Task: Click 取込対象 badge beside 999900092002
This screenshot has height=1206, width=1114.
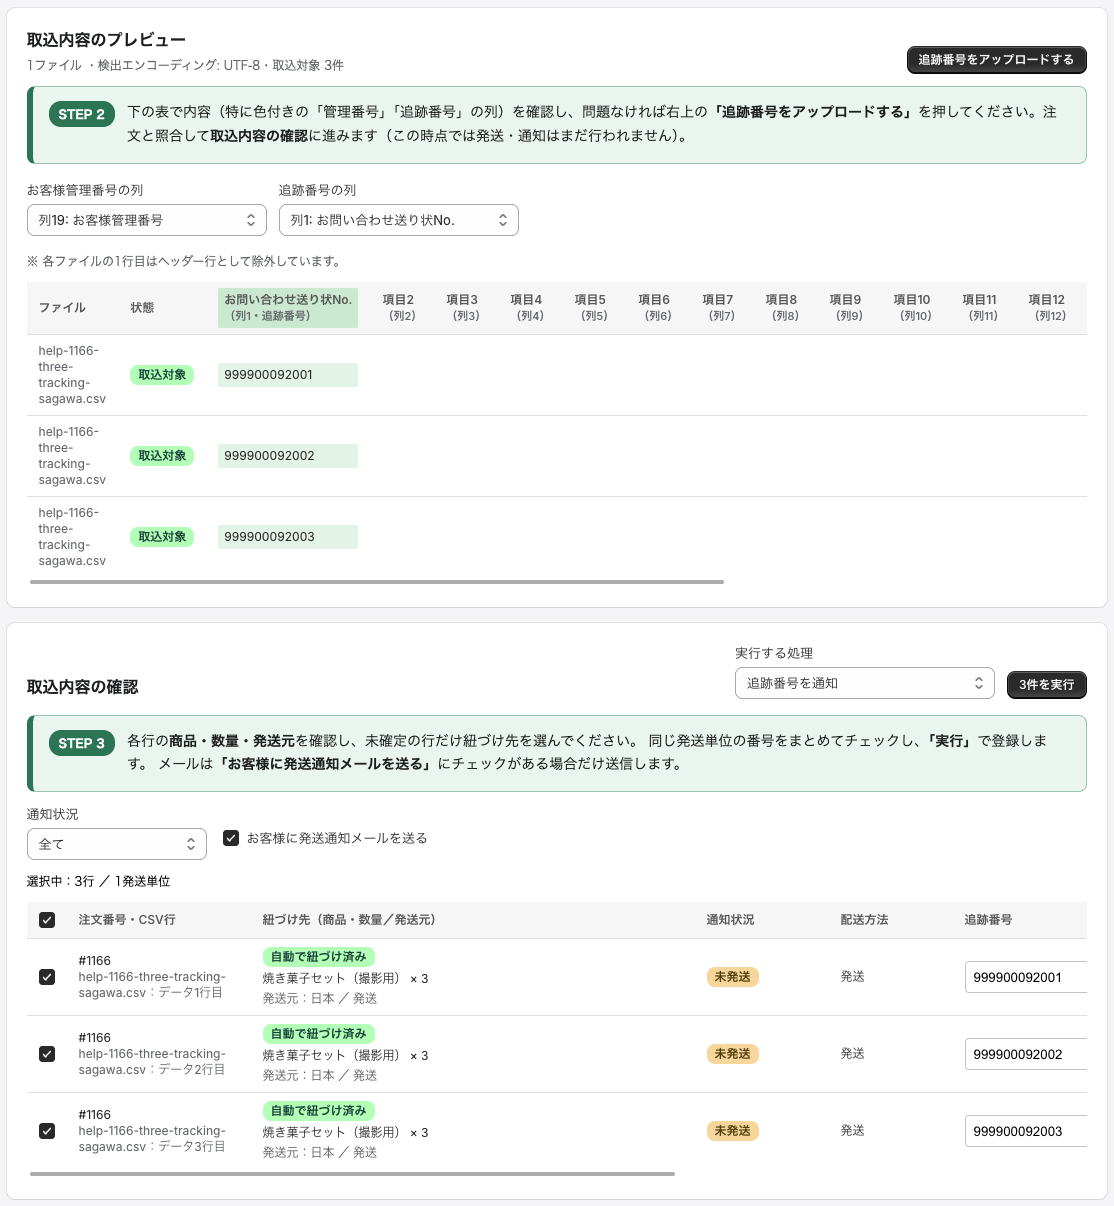Action: point(162,456)
